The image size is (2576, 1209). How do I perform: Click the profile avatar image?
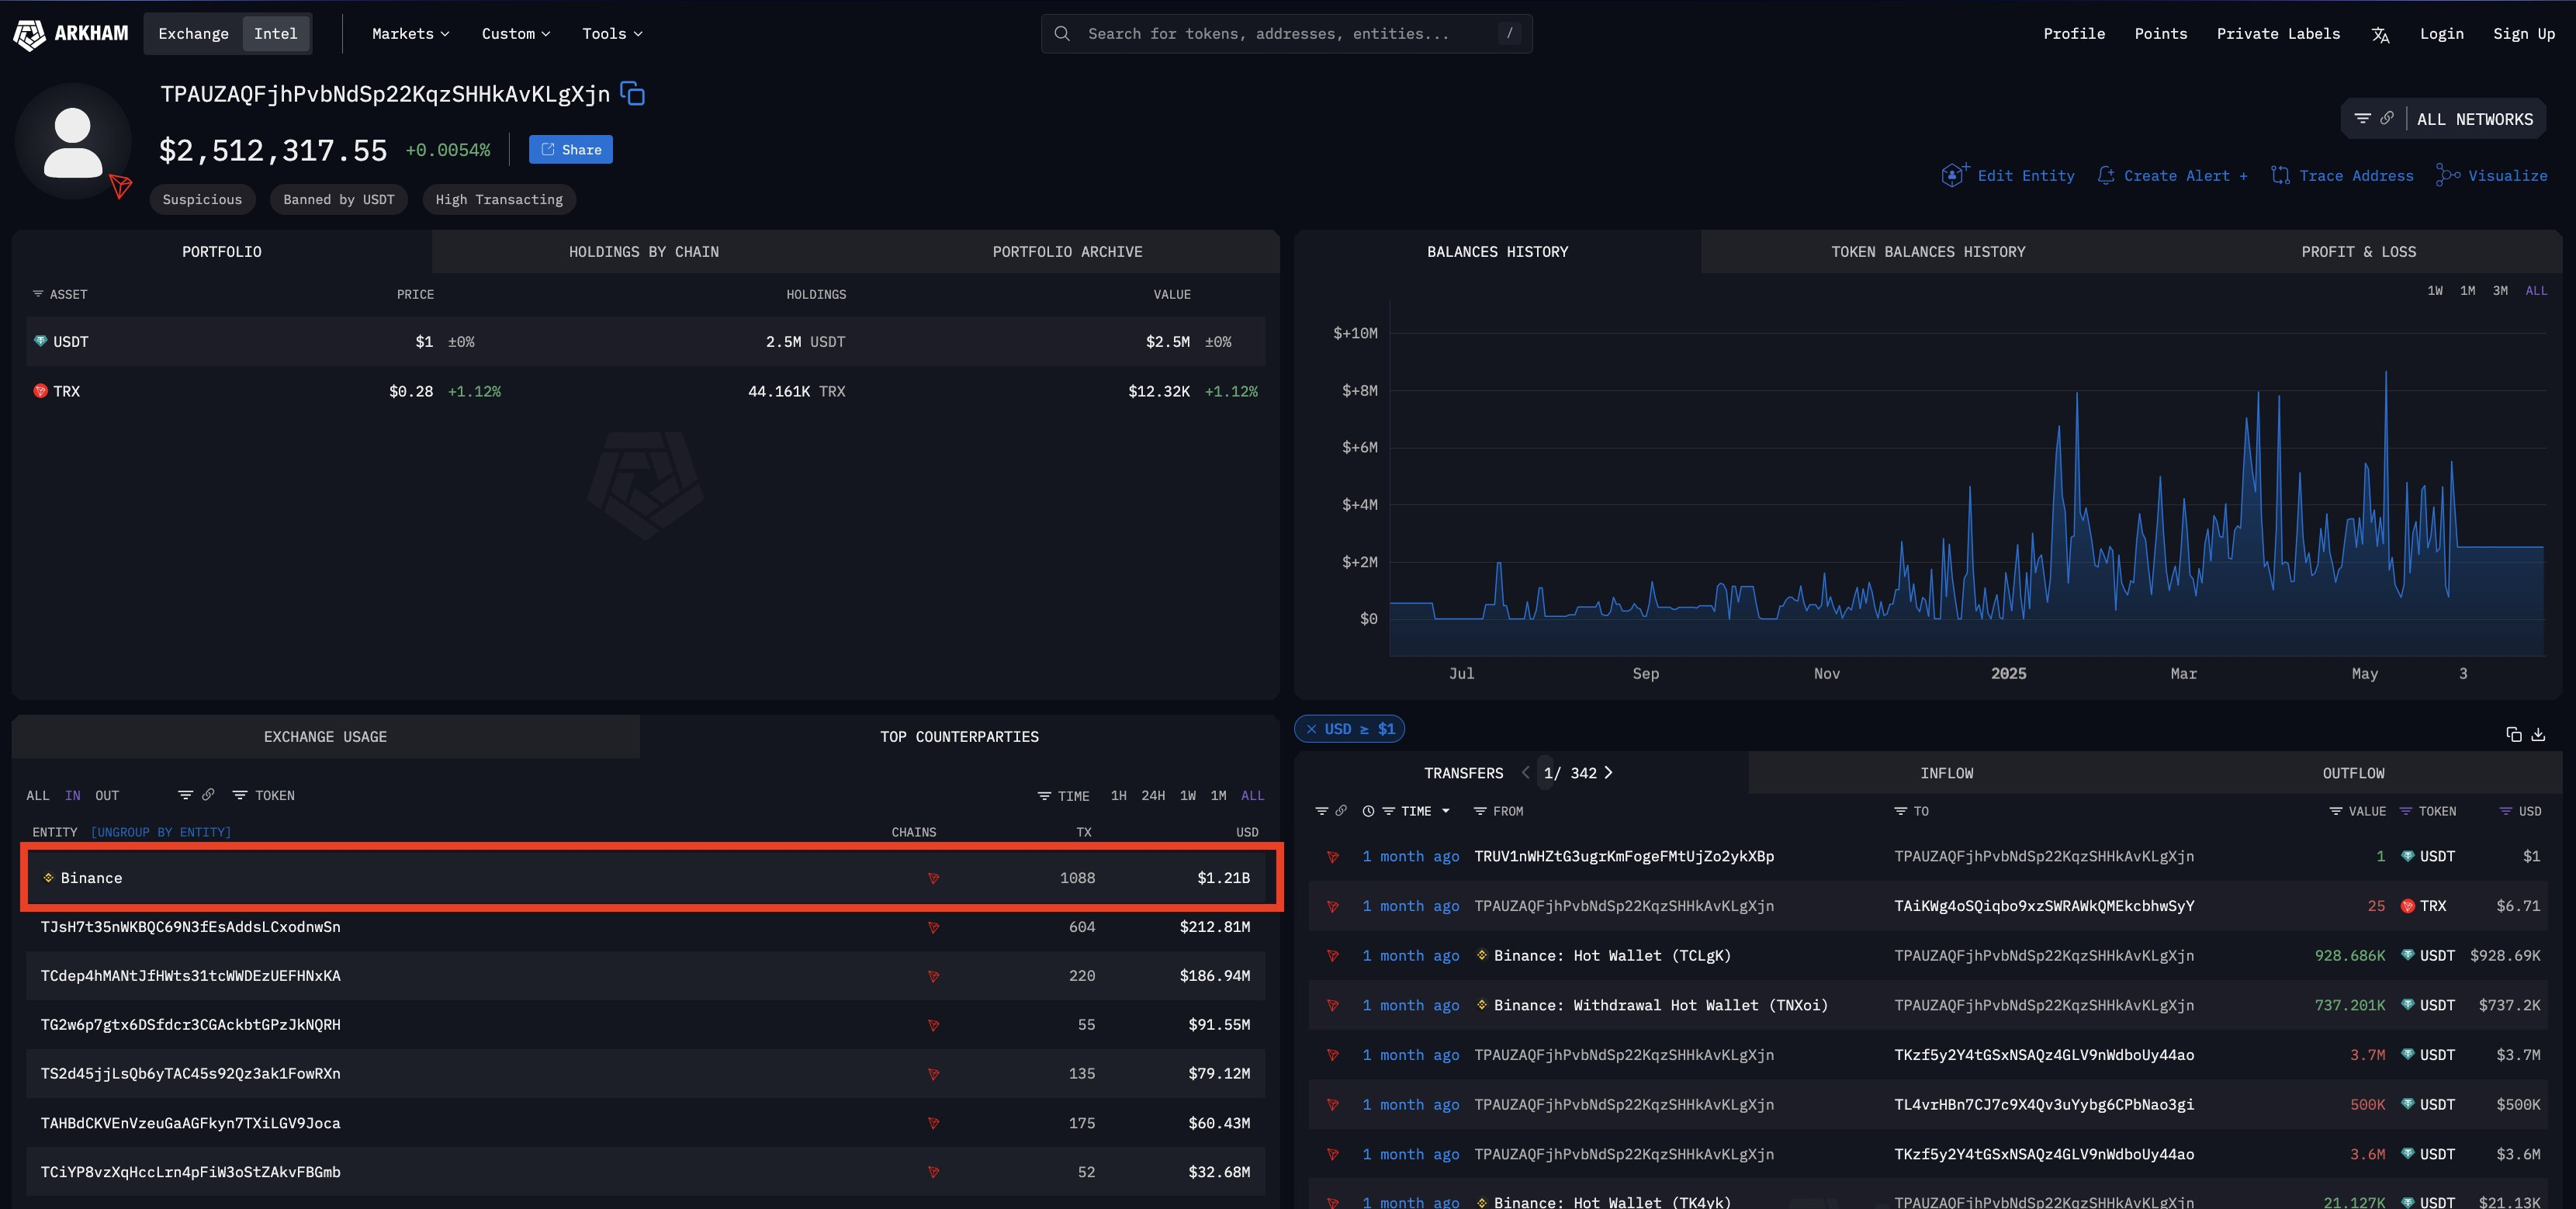point(73,141)
